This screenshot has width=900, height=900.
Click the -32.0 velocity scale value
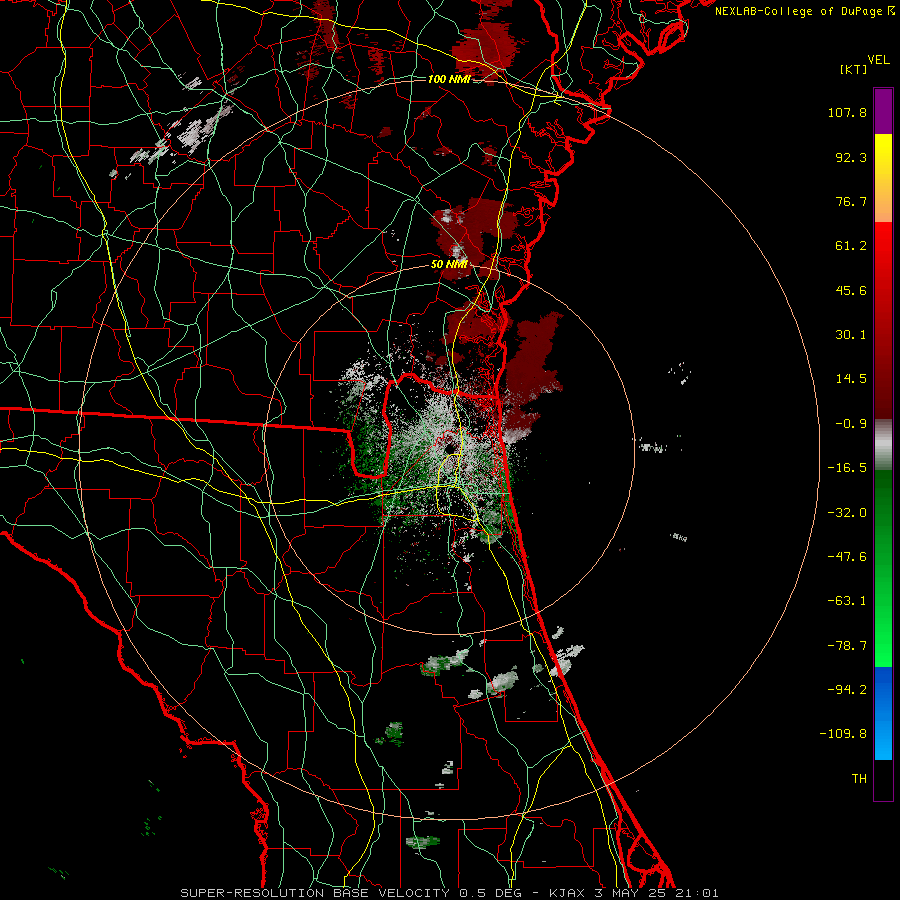[x=847, y=513]
